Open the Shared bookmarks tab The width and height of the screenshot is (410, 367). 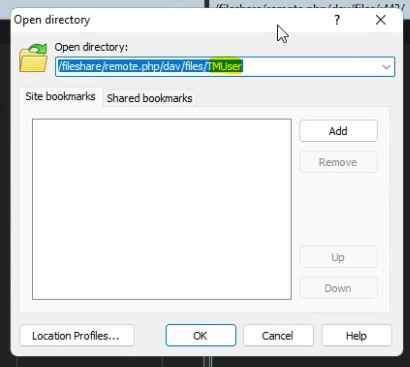point(149,98)
